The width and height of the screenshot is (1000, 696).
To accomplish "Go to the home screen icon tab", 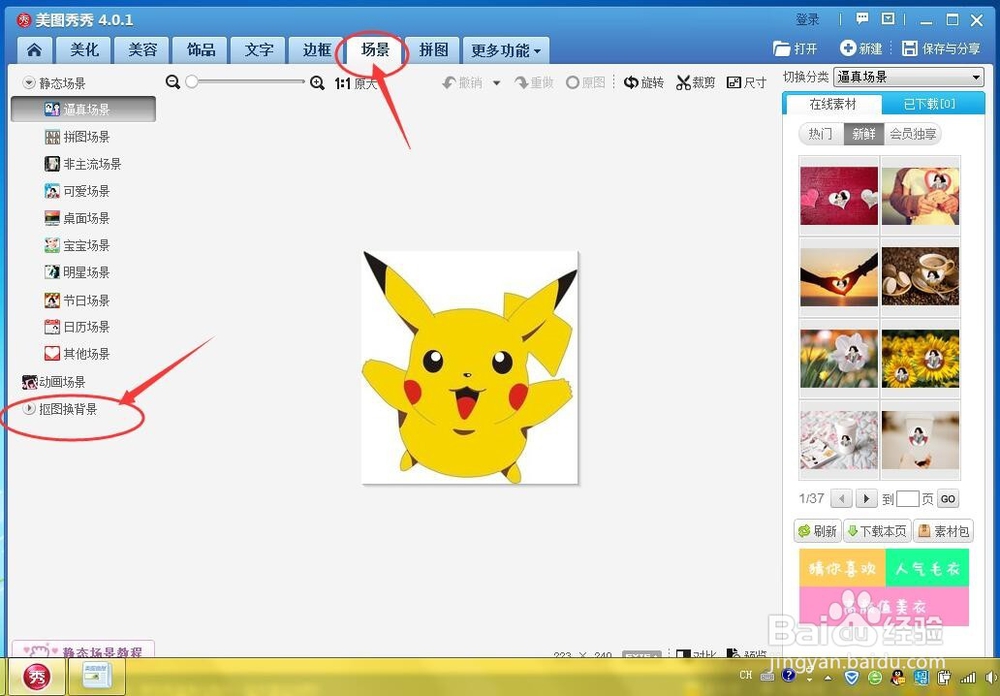I will pos(34,50).
